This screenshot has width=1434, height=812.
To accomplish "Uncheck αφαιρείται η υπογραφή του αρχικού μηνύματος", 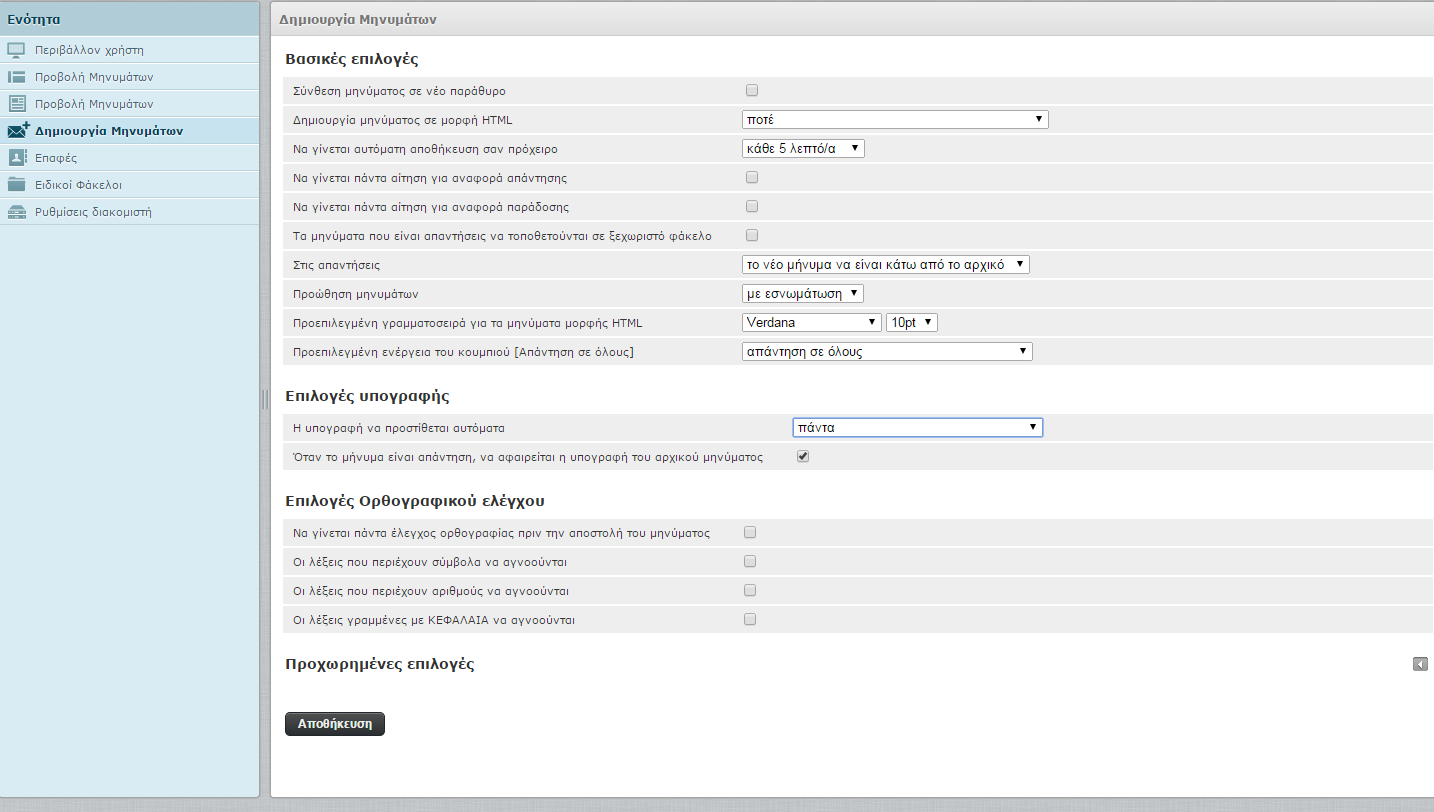I will [x=802, y=456].
